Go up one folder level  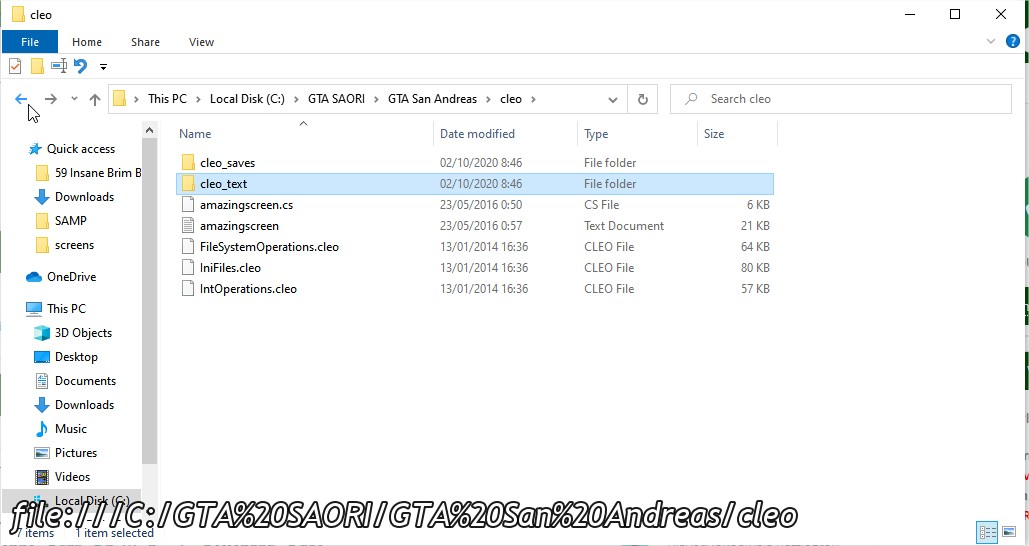tap(95, 99)
